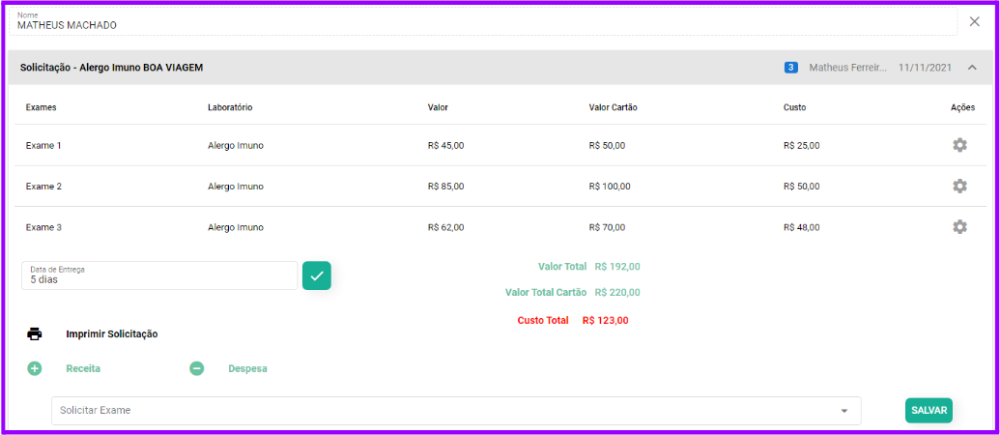Open the Solicitar Exame dropdown arrow
Image resolution: width=1000 pixels, height=435 pixels.
[x=844, y=411]
